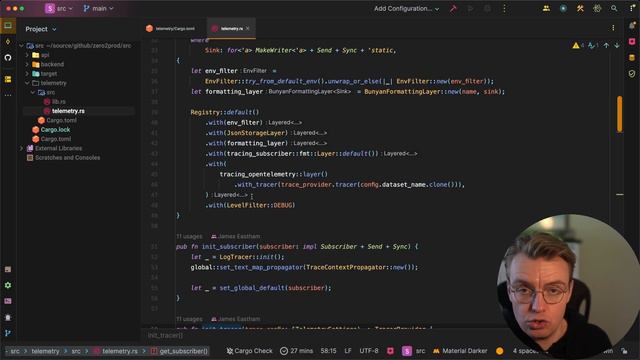The height and width of the screenshot is (360, 640).
Task: Click the Layered type hint after env_filter
Action: [284, 122]
